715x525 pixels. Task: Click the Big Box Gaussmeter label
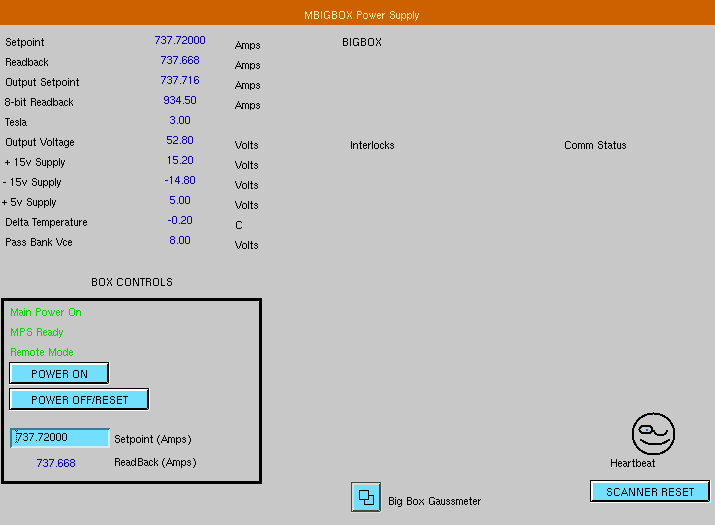tap(434, 501)
